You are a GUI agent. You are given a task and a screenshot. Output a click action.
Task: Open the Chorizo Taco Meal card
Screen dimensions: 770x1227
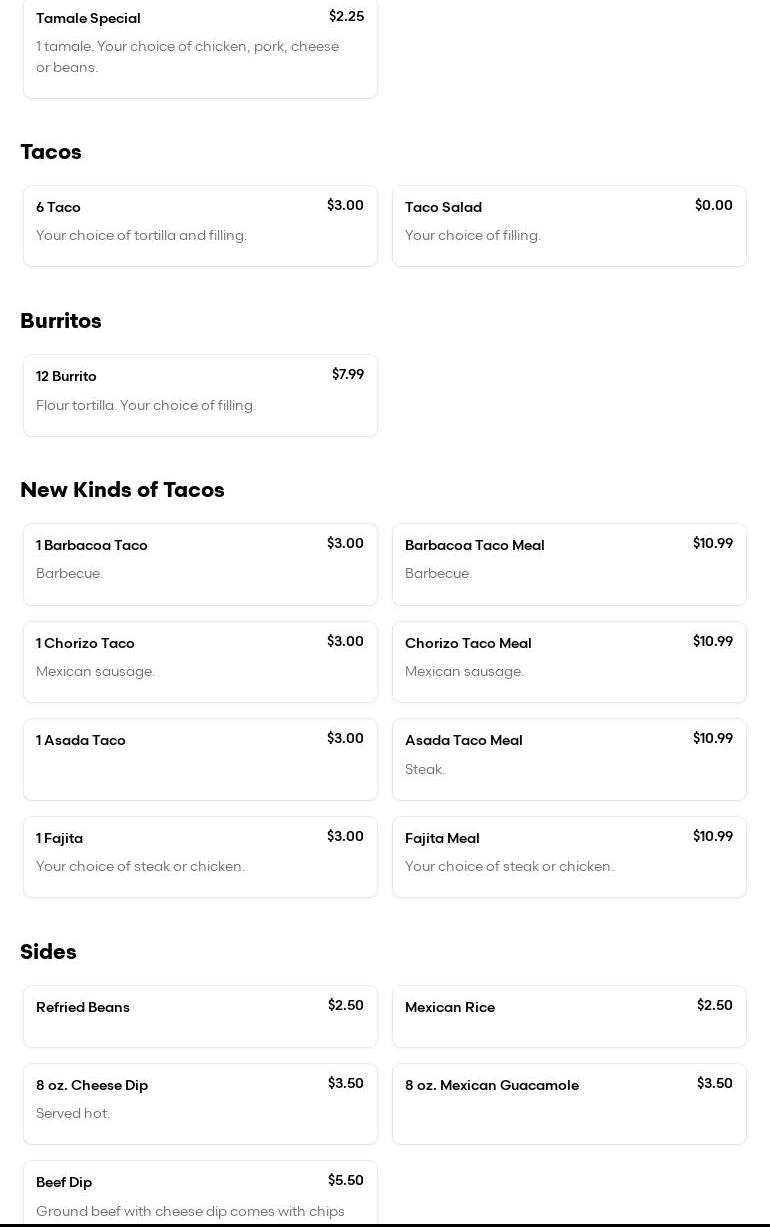[x=569, y=662]
